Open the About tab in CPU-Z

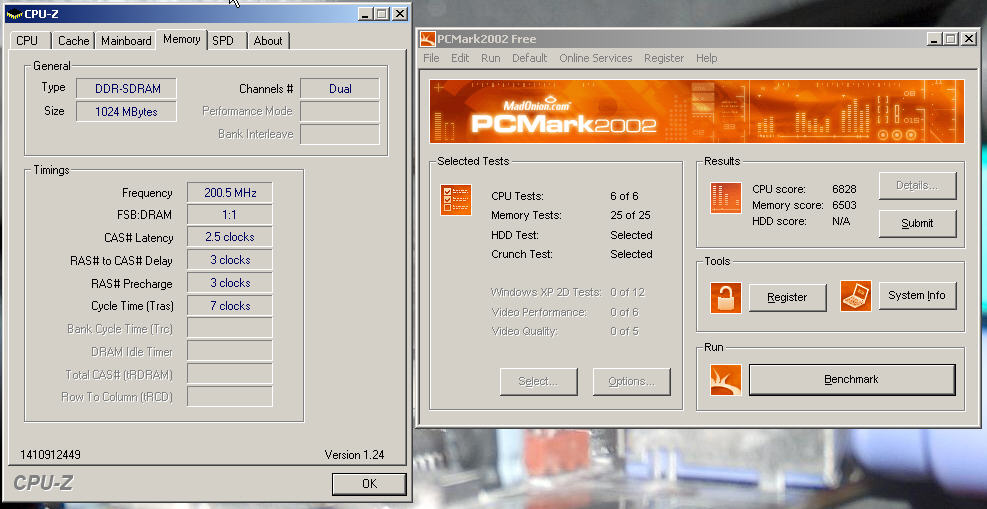(268, 41)
